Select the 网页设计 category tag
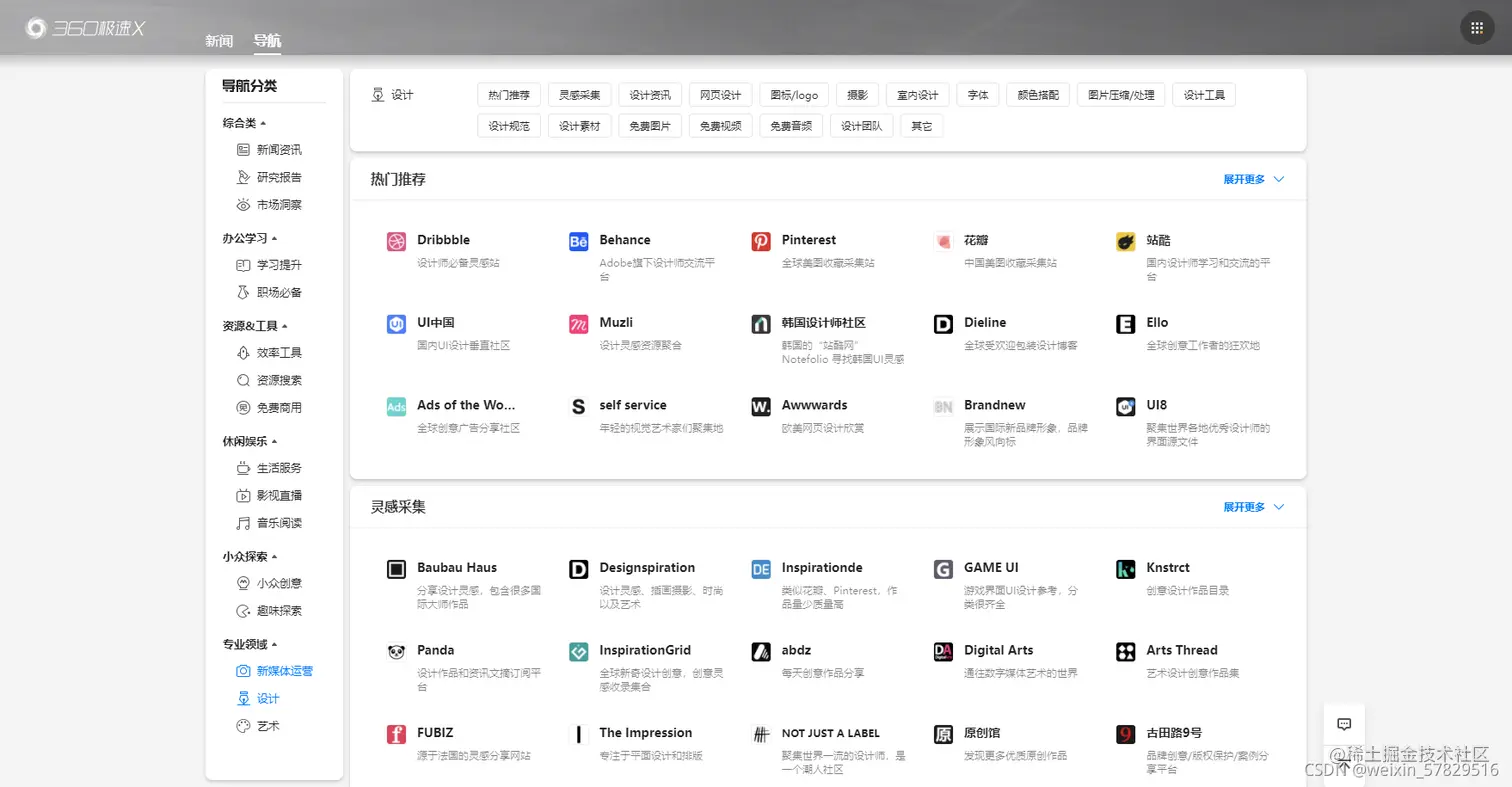This screenshot has width=1512, height=787. pos(720,95)
